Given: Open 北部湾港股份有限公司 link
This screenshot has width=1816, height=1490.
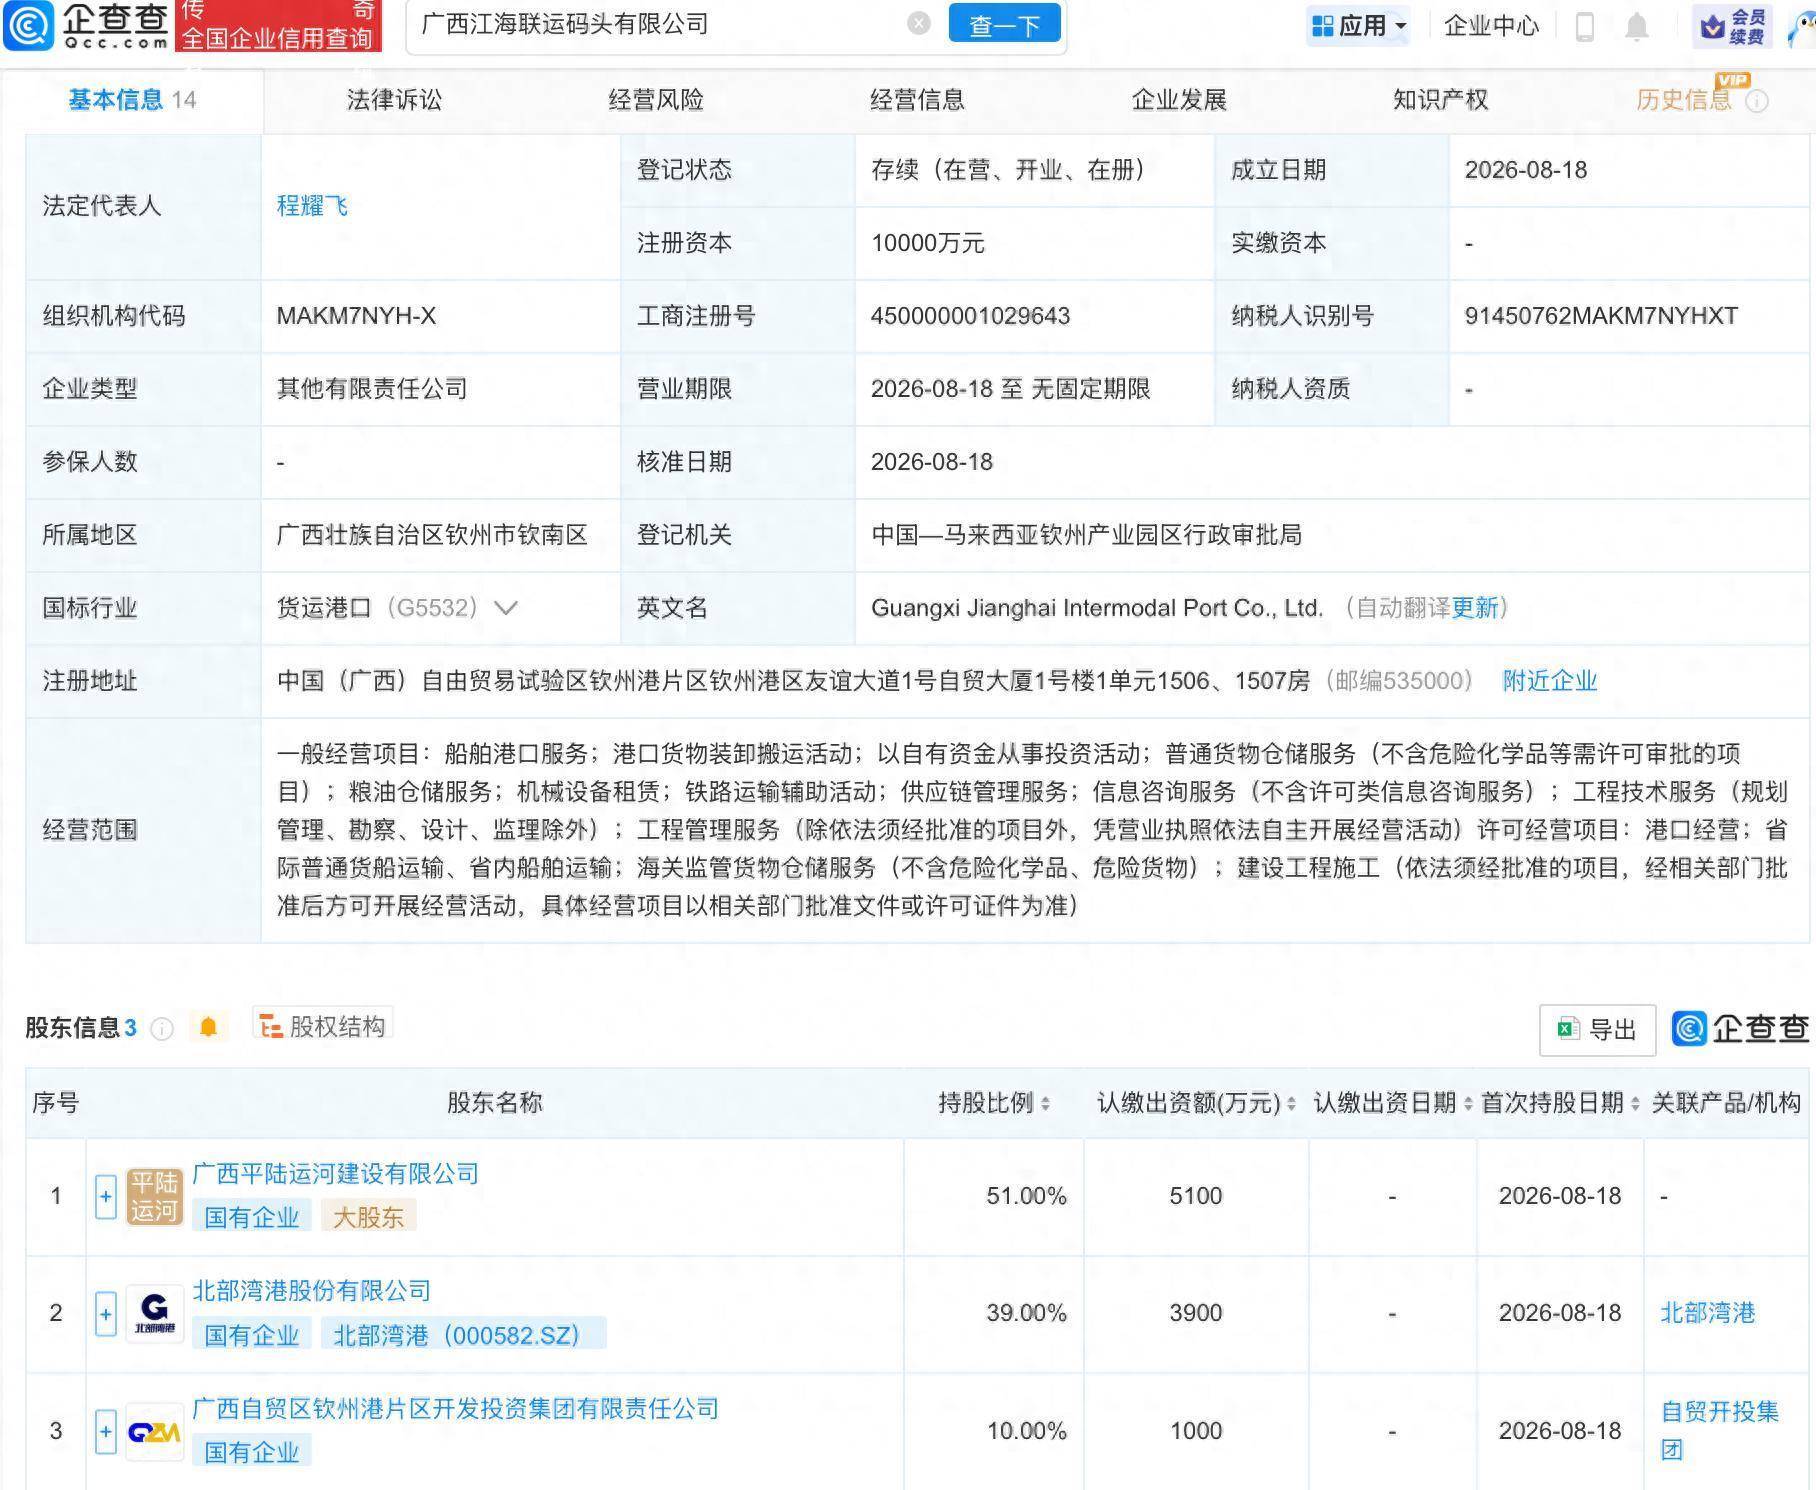Looking at the screenshot, I should 311,1291.
